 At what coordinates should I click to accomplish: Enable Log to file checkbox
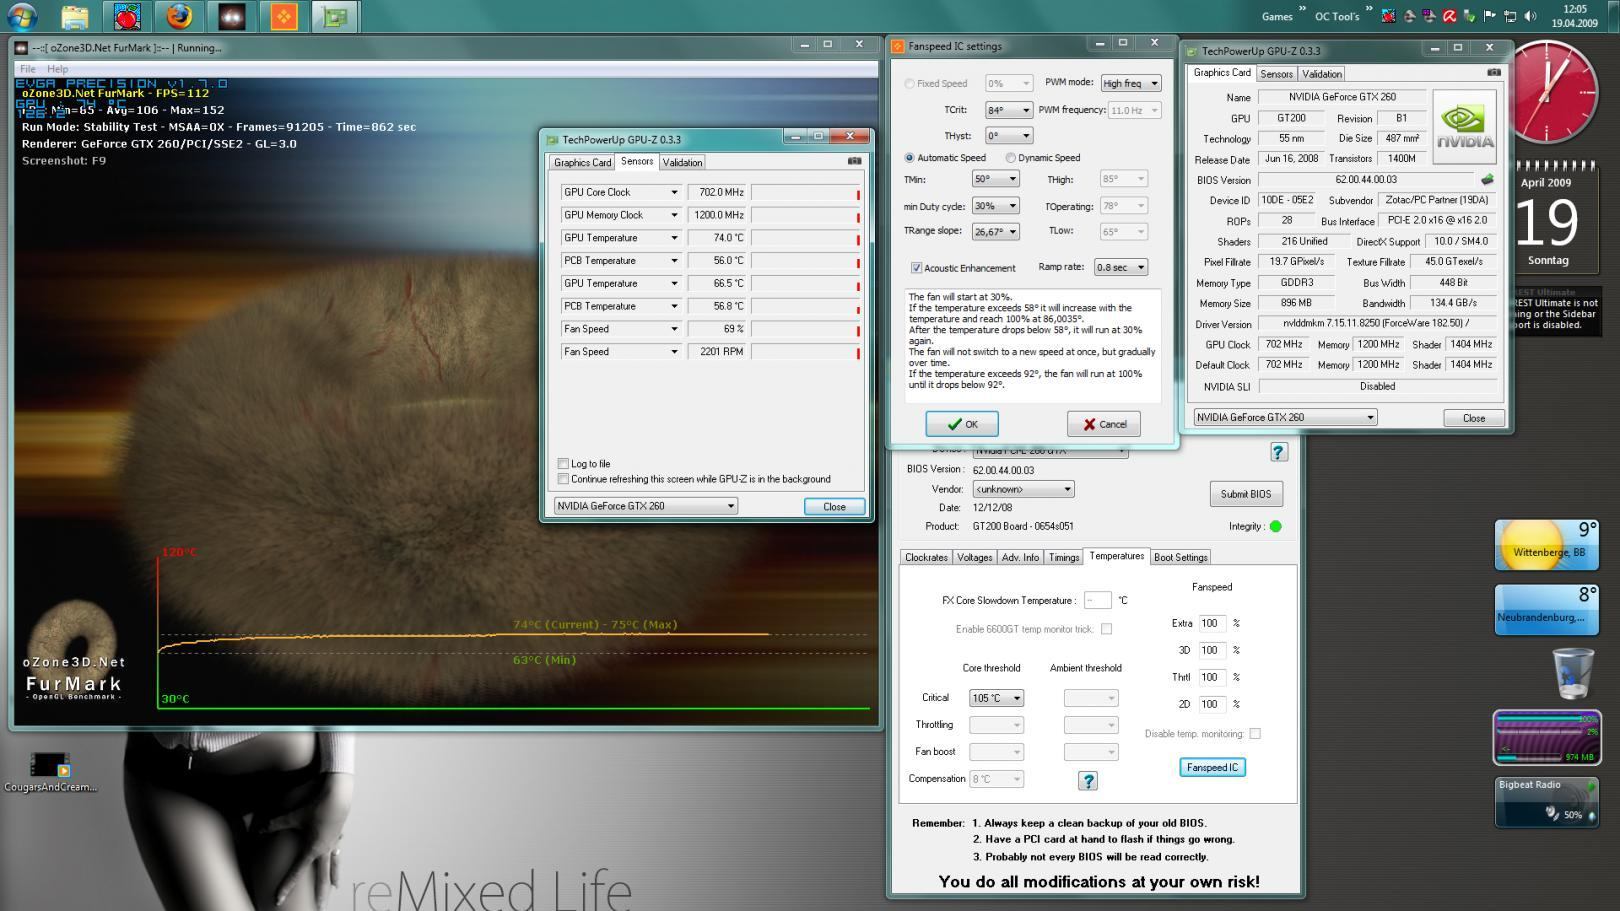[x=563, y=464]
